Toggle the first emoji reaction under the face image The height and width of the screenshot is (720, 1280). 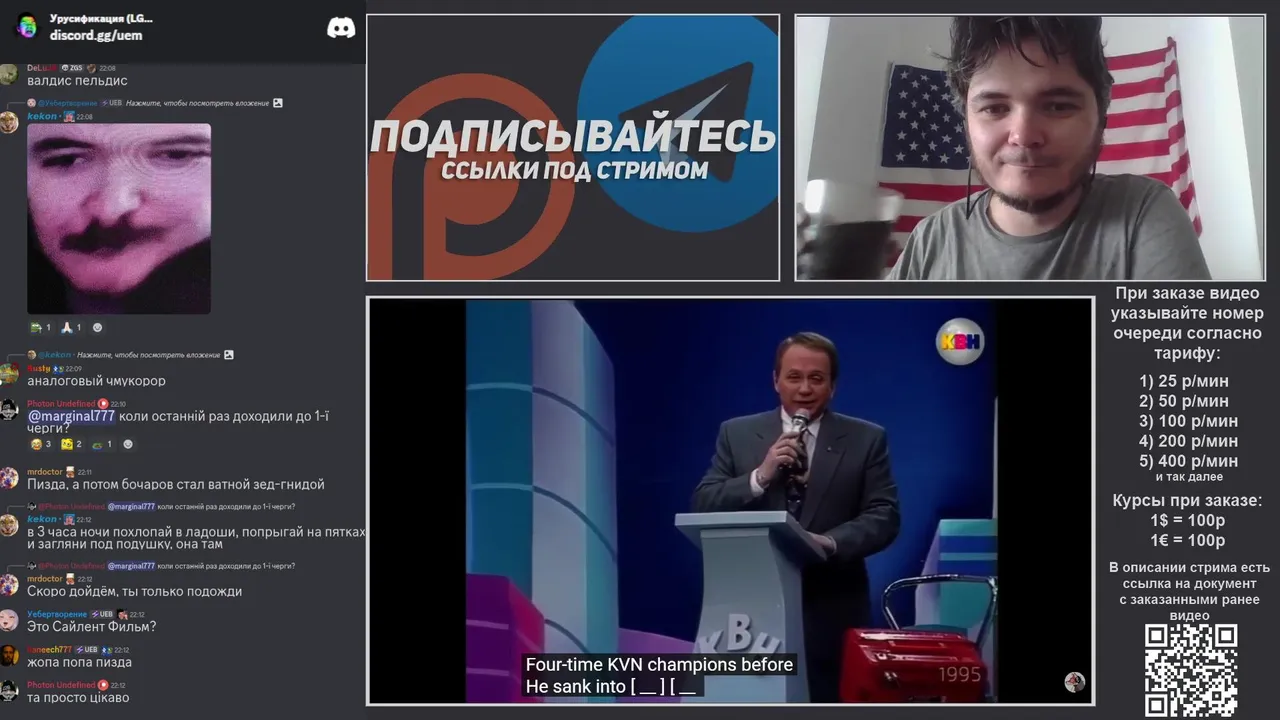tap(41, 327)
